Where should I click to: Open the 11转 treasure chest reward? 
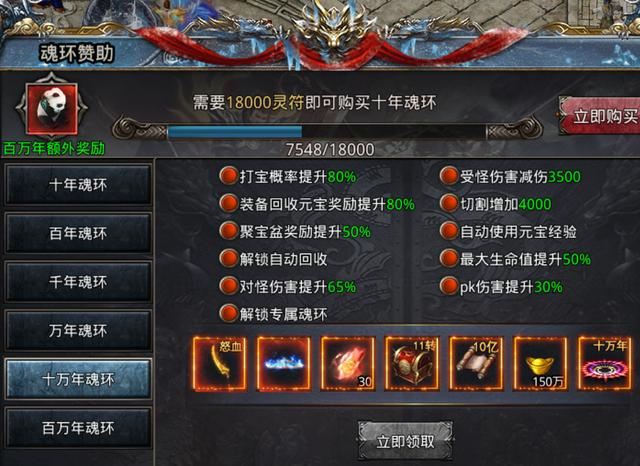(x=412, y=364)
